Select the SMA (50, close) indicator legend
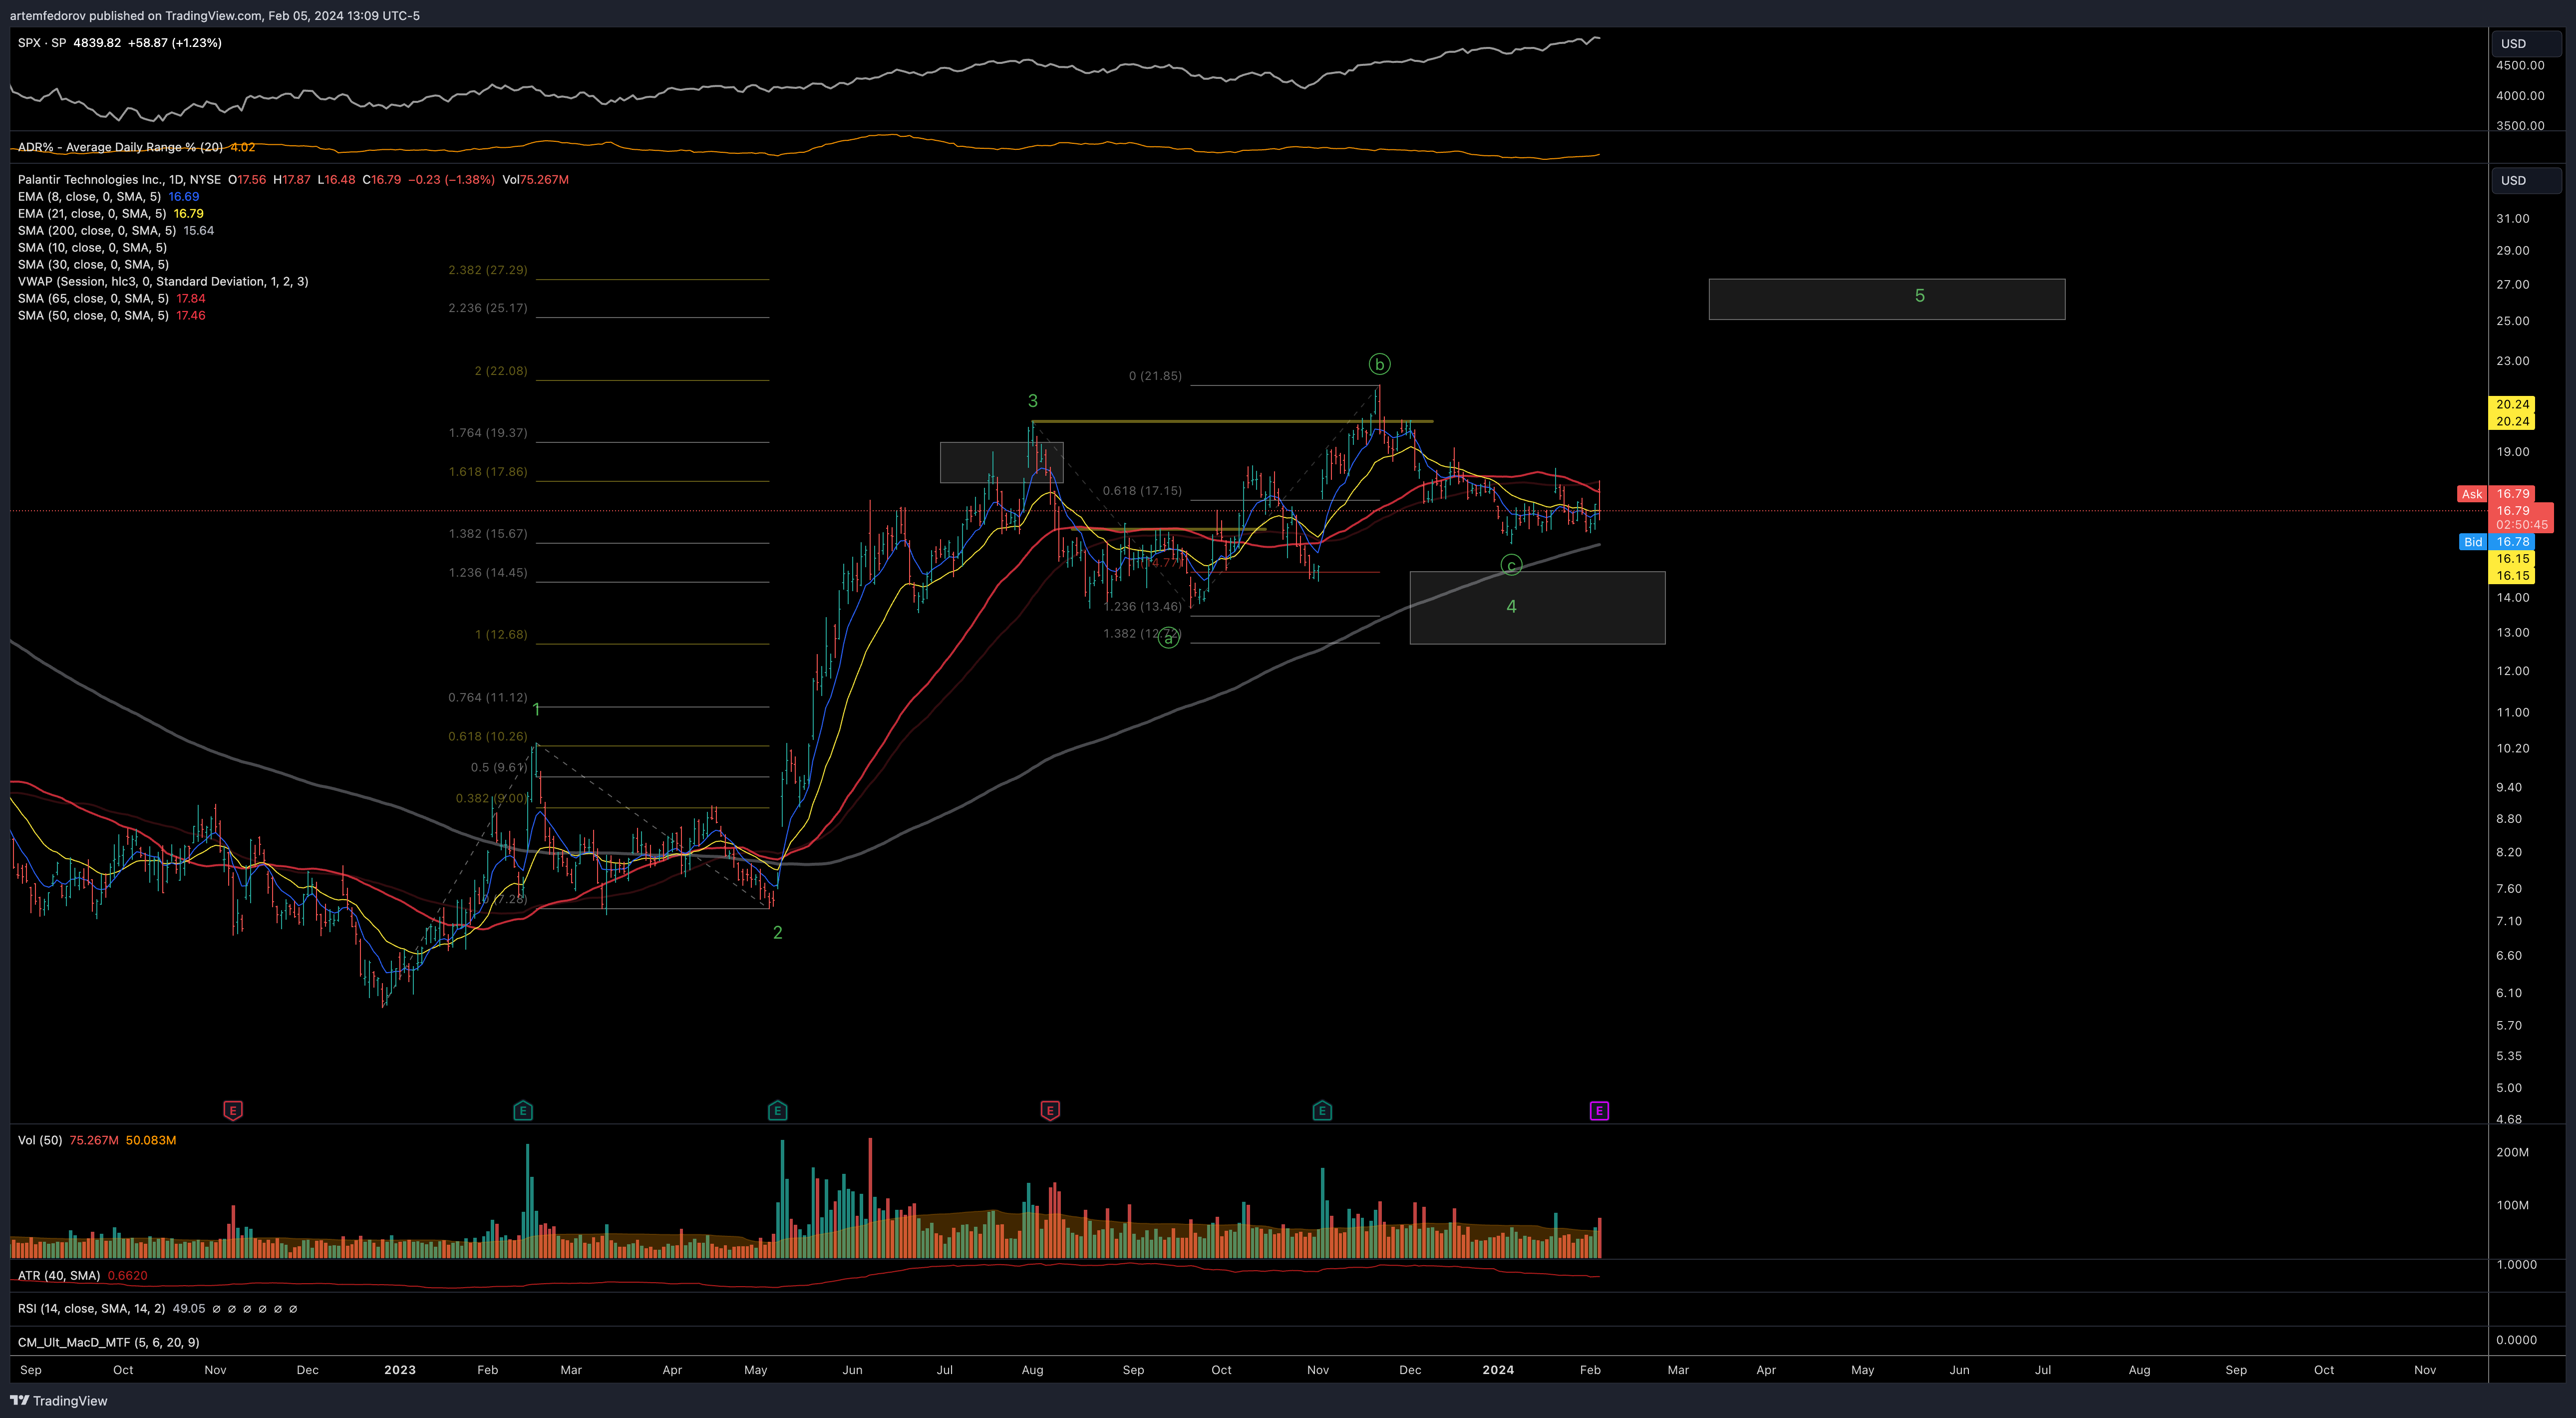 (x=111, y=316)
